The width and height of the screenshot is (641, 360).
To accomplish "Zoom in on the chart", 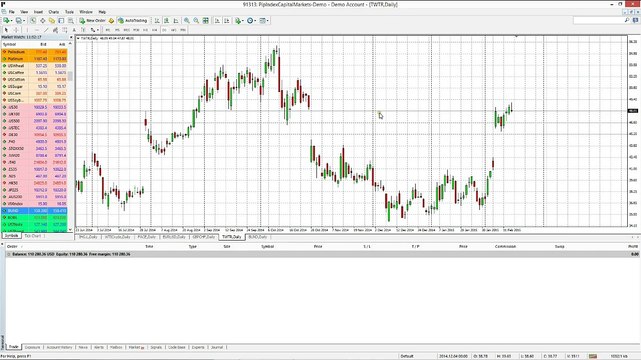I will (x=187, y=20).
